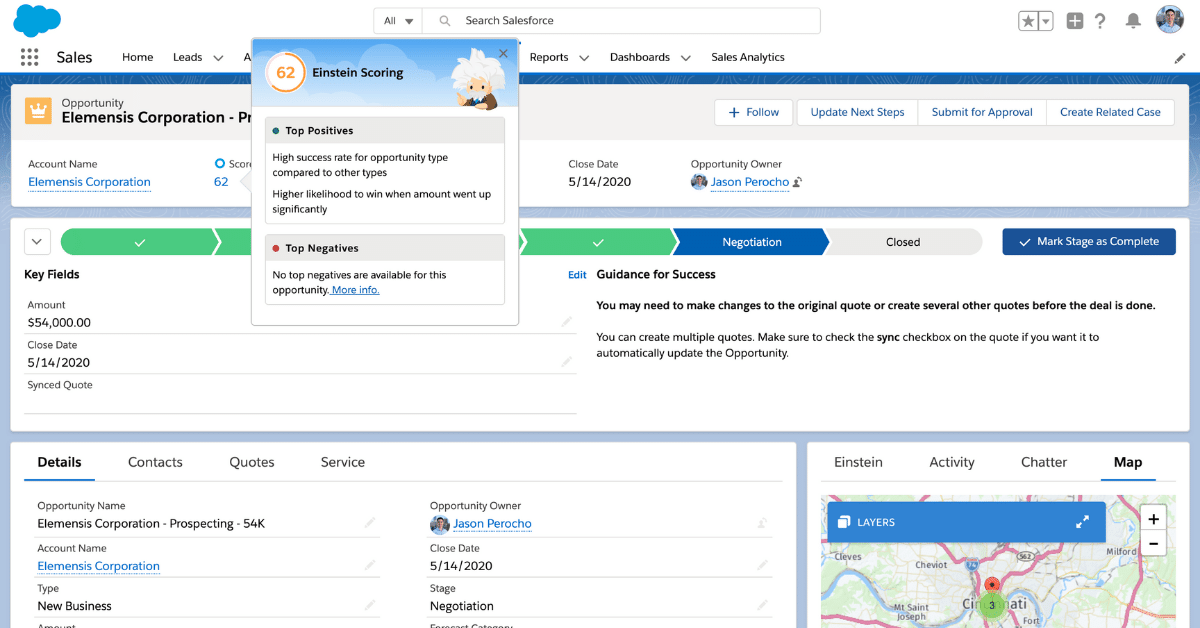Click Create Related Case button
Image resolution: width=1200 pixels, height=628 pixels.
tap(1110, 112)
